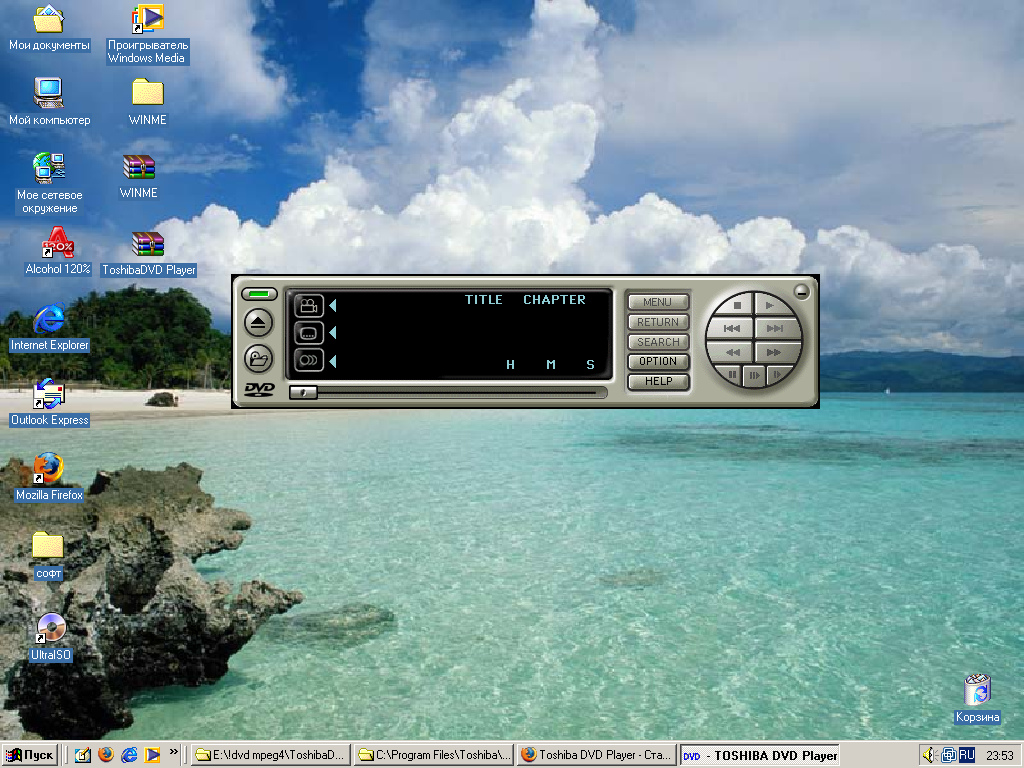Select the camera angle icon
The image size is (1024, 768).
[x=309, y=306]
